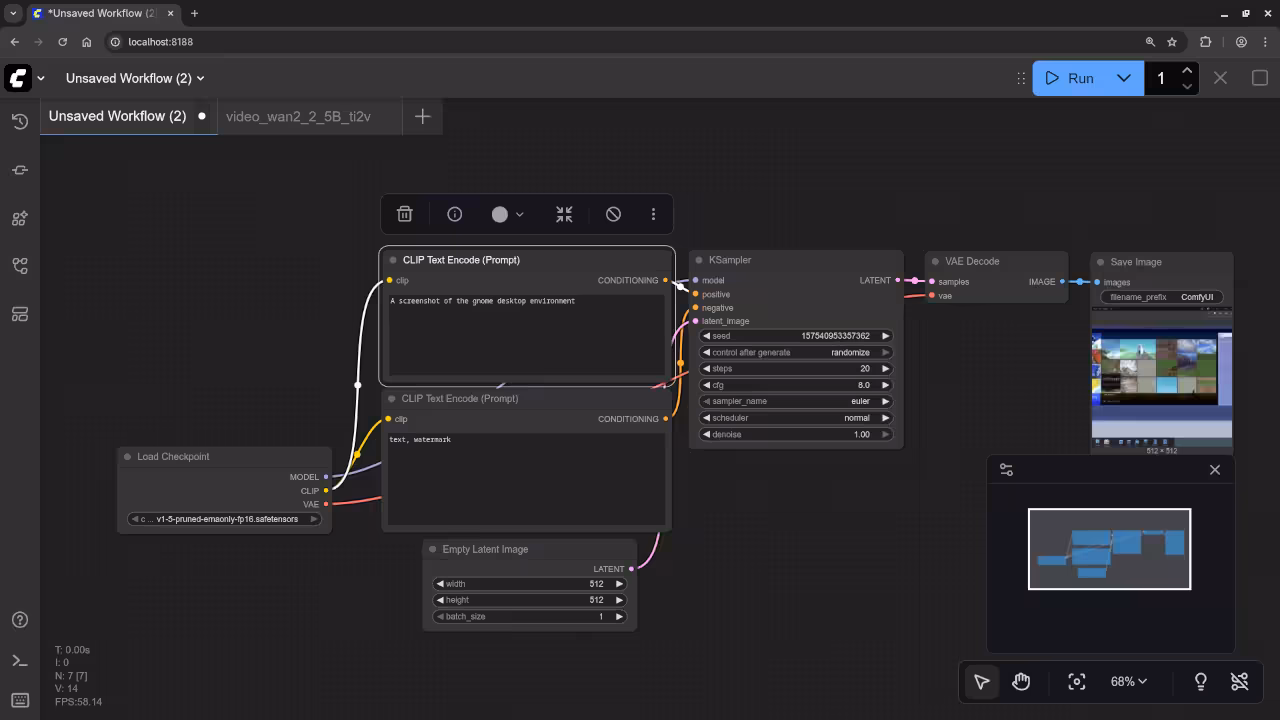This screenshot has height=720, width=1280.
Task: Add a new workflow tab with plus
Action: [x=422, y=116]
